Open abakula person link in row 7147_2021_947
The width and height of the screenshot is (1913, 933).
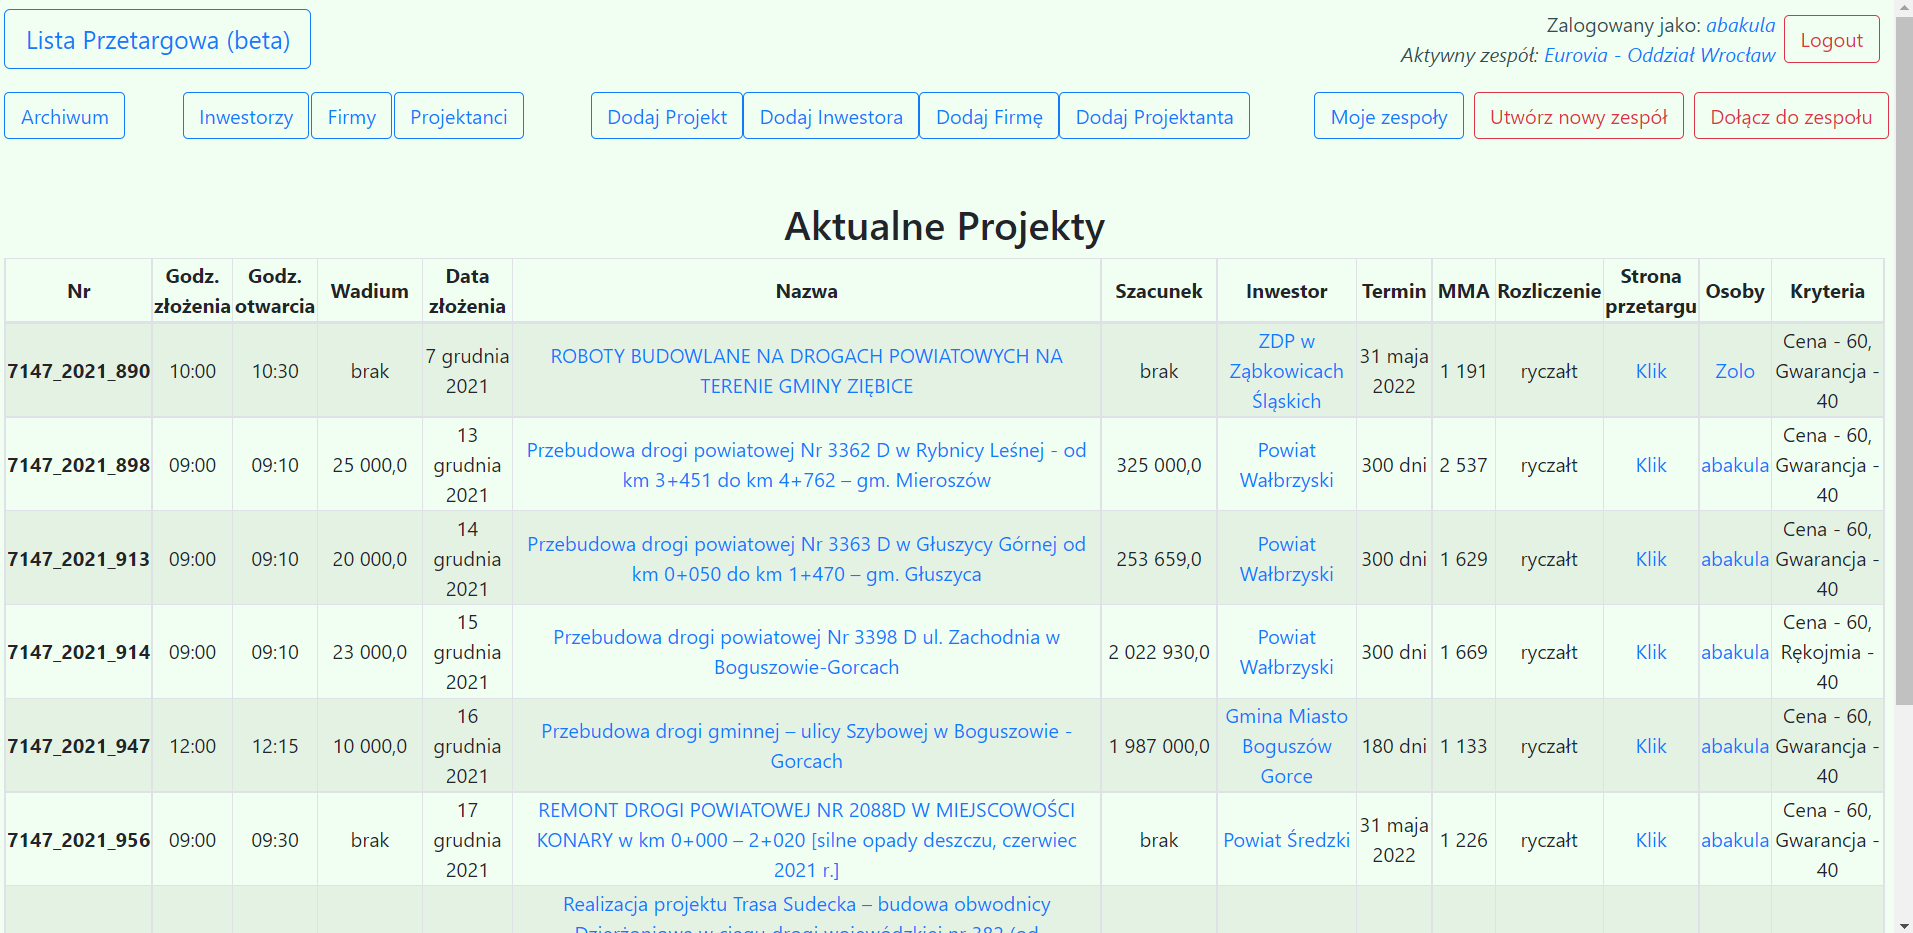pos(1734,746)
